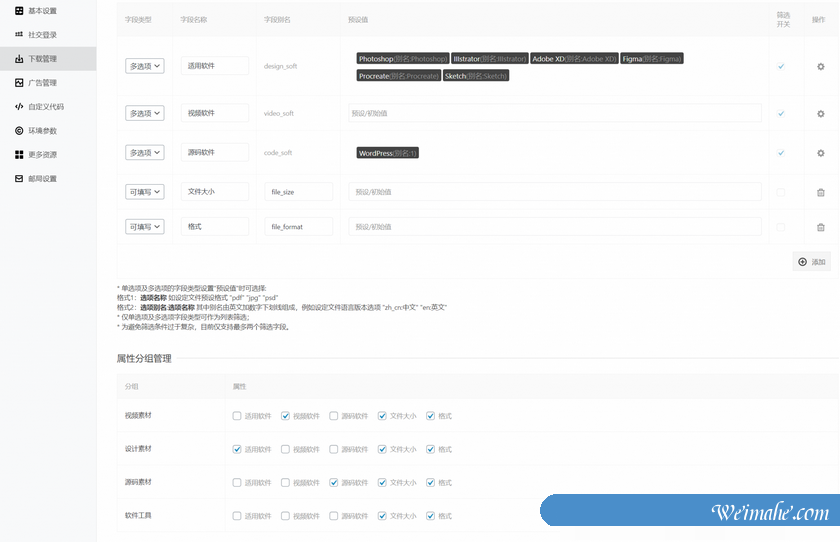840x542 pixels.
Task: Open 广告管理 image icon
Action: point(19,82)
